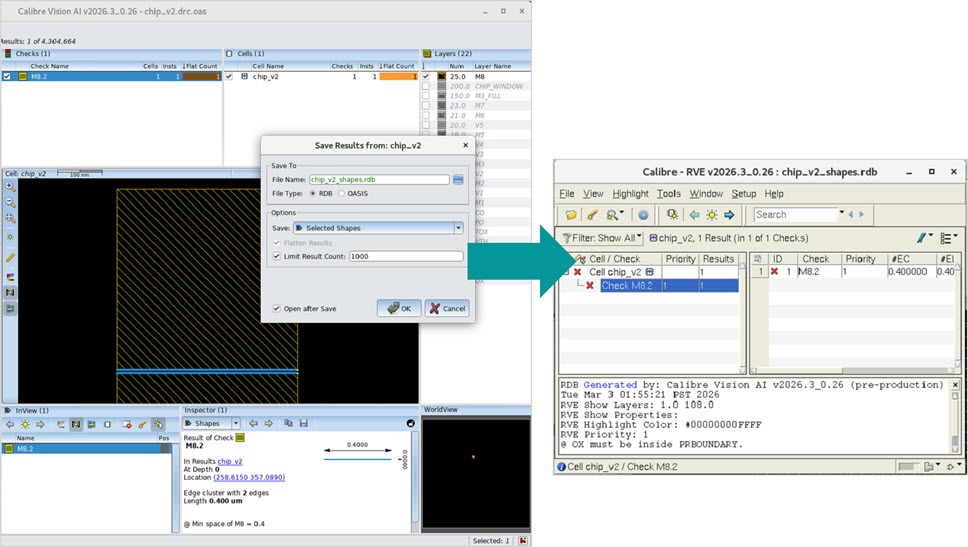
Task: Click the Inspector copy icon
Action: [x=288, y=424]
